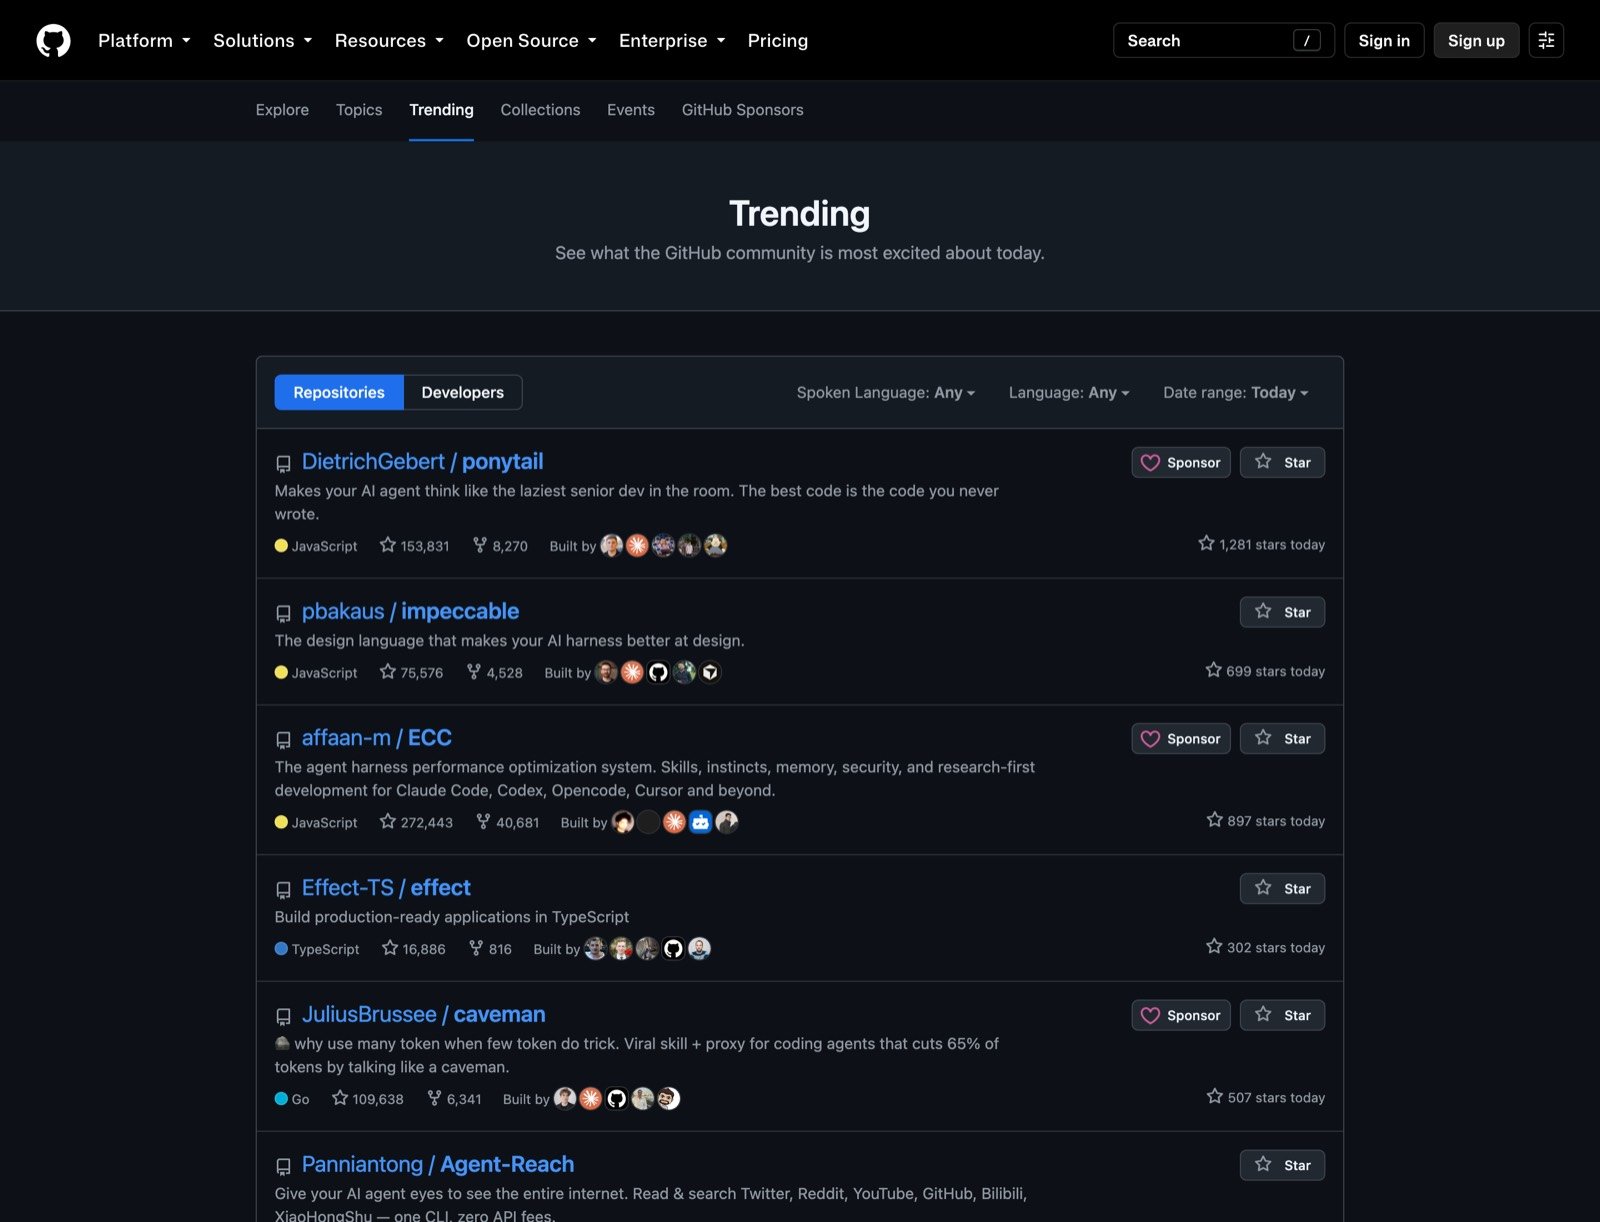Star the pbakaus/impeccable repository
1600x1222 pixels.
pos(1282,612)
